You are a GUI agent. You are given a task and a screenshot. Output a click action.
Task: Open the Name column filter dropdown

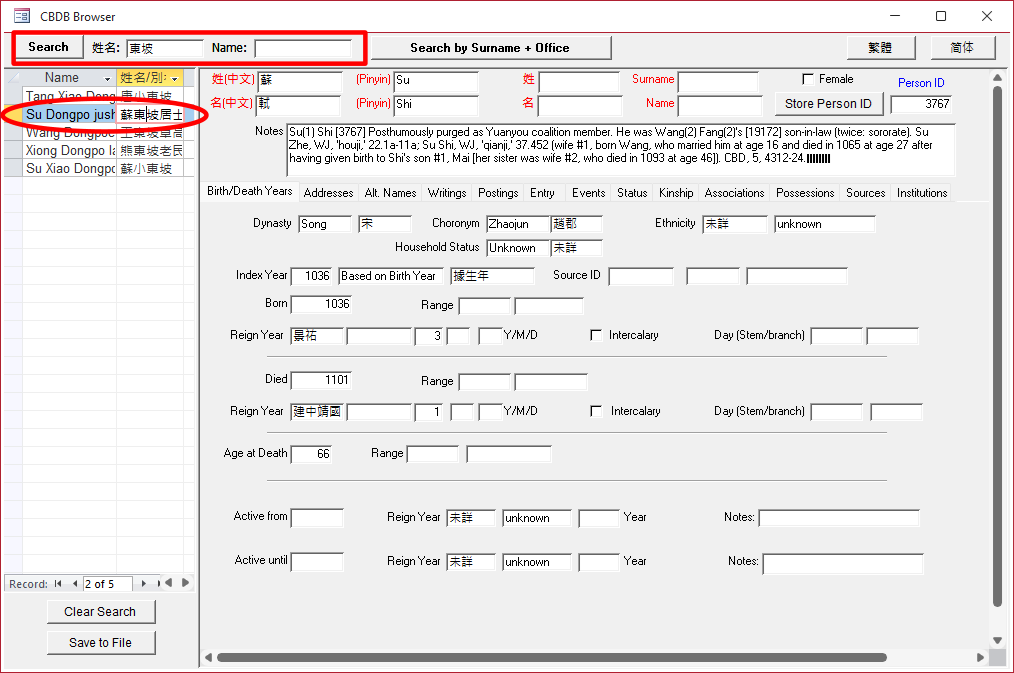[107, 78]
